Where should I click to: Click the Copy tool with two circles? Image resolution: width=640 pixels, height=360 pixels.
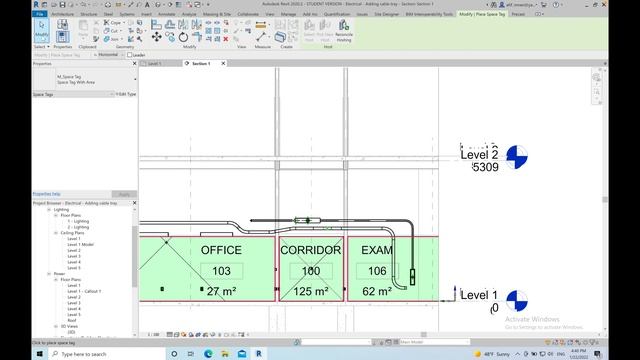pyautogui.click(x=170, y=38)
